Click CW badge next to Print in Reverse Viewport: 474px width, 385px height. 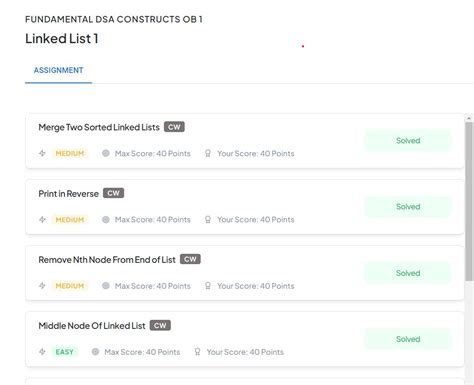(x=113, y=193)
